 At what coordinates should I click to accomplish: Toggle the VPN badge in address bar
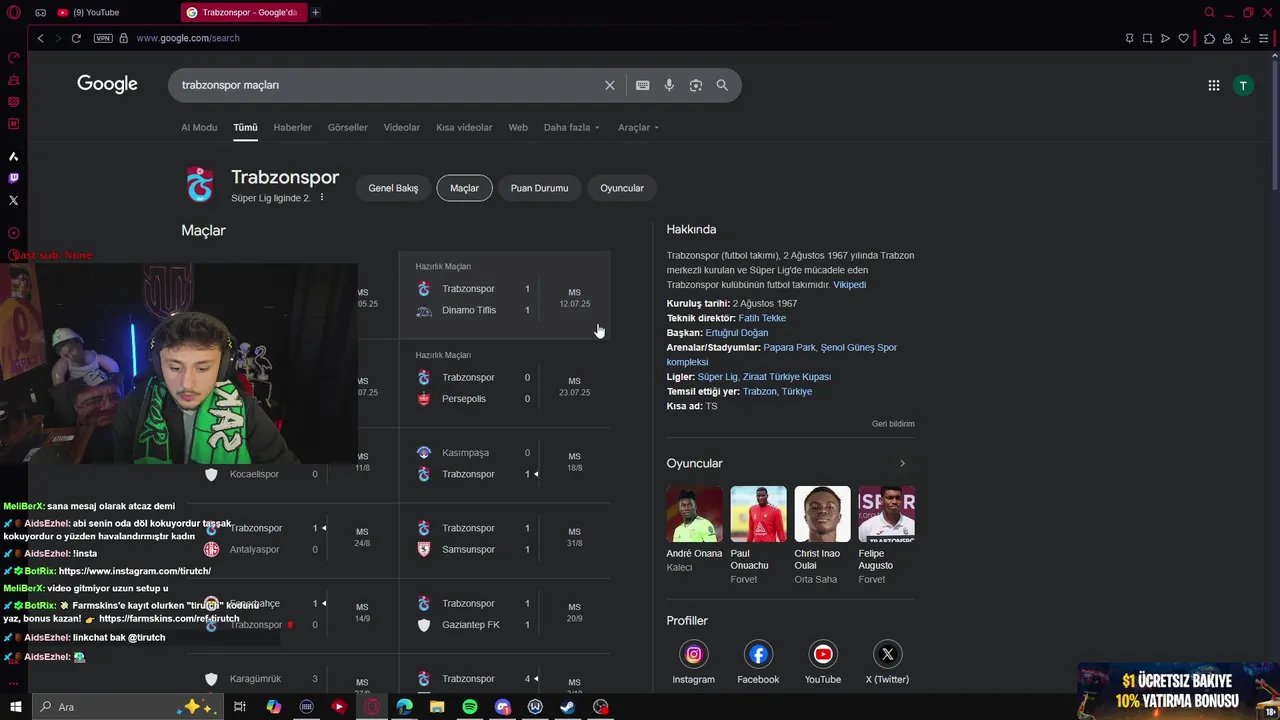pos(103,38)
